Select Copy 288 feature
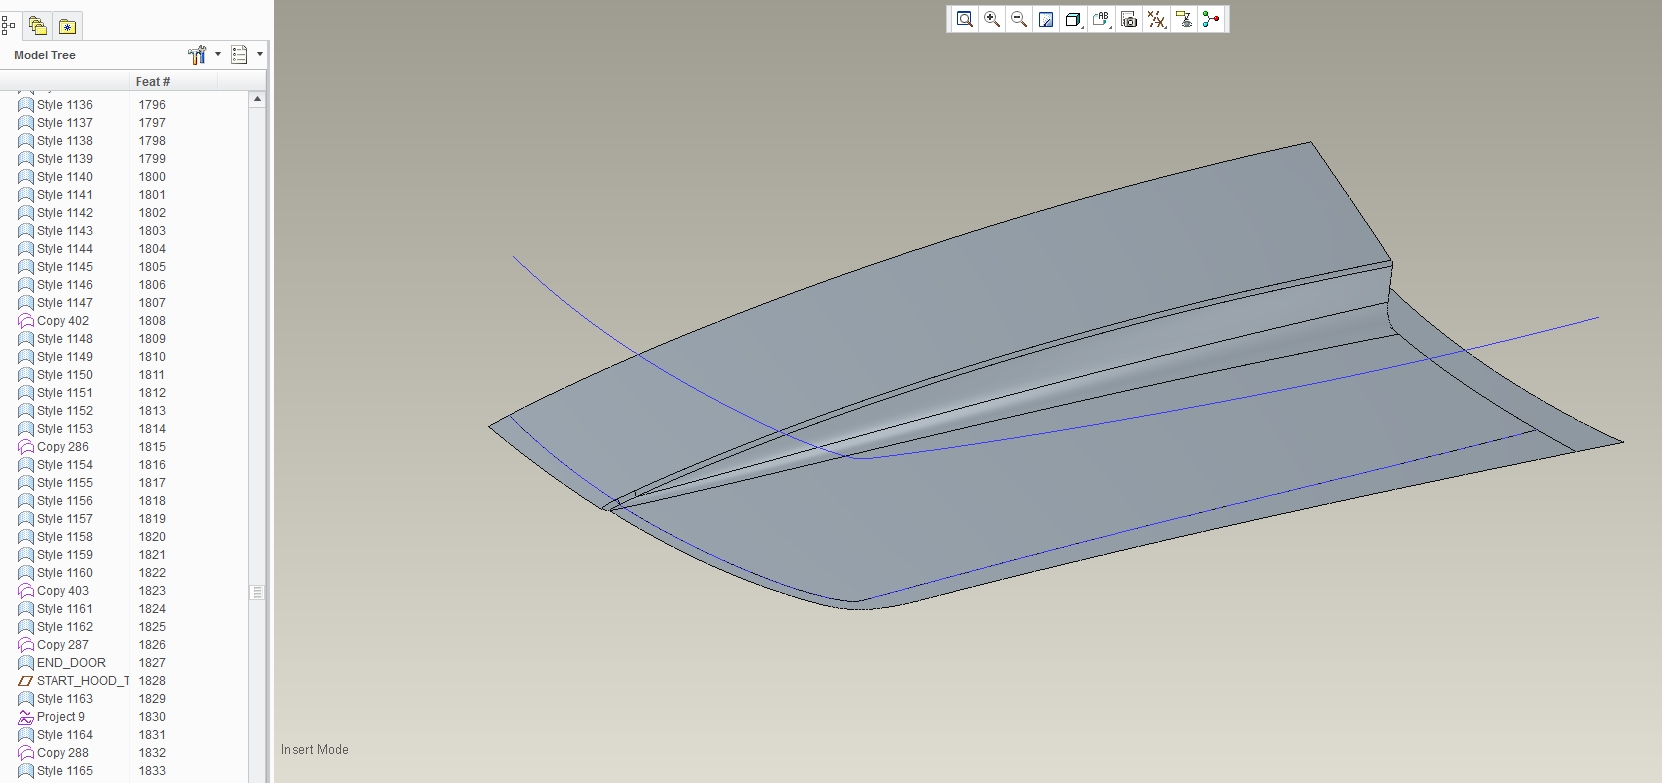The width and height of the screenshot is (1662, 783). tap(63, 753)
